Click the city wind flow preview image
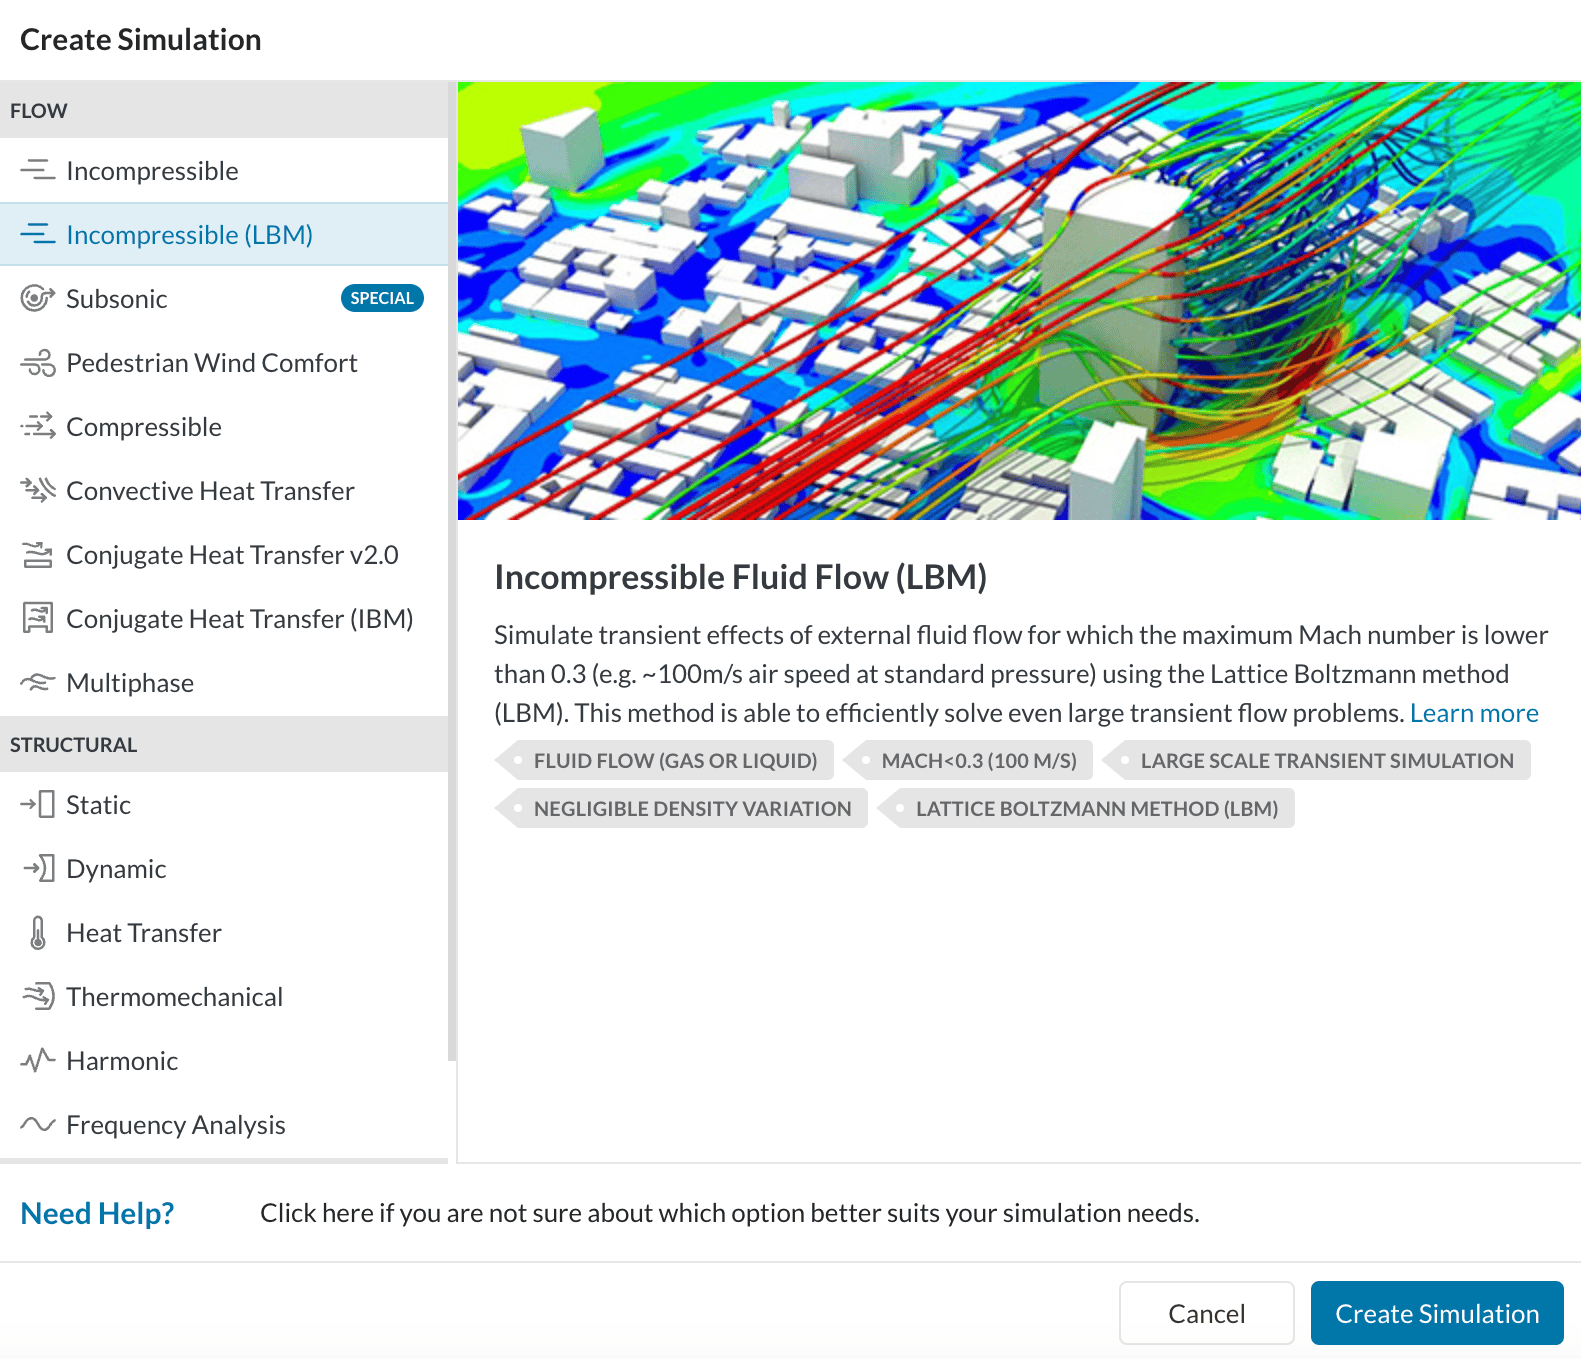 click(1019, 301)
